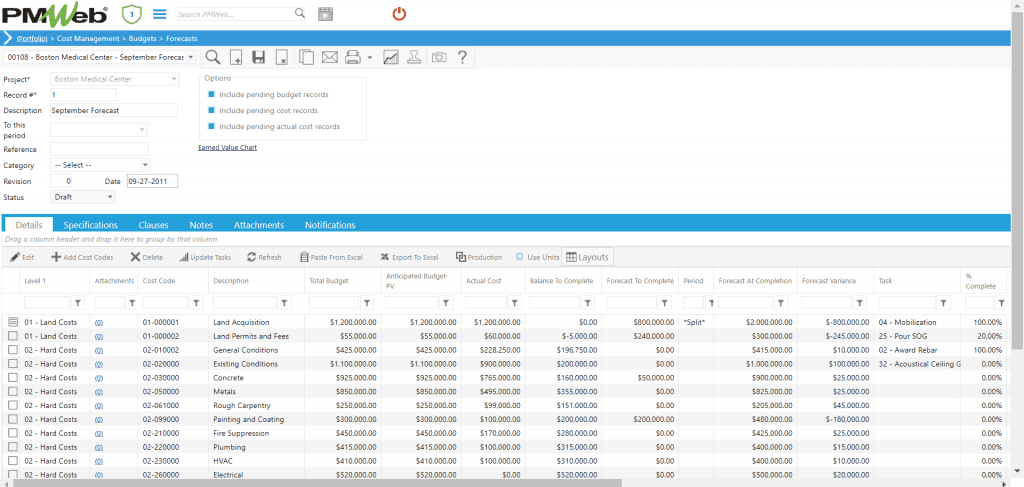Open the help question mark icon

click(x=462, y=57)
